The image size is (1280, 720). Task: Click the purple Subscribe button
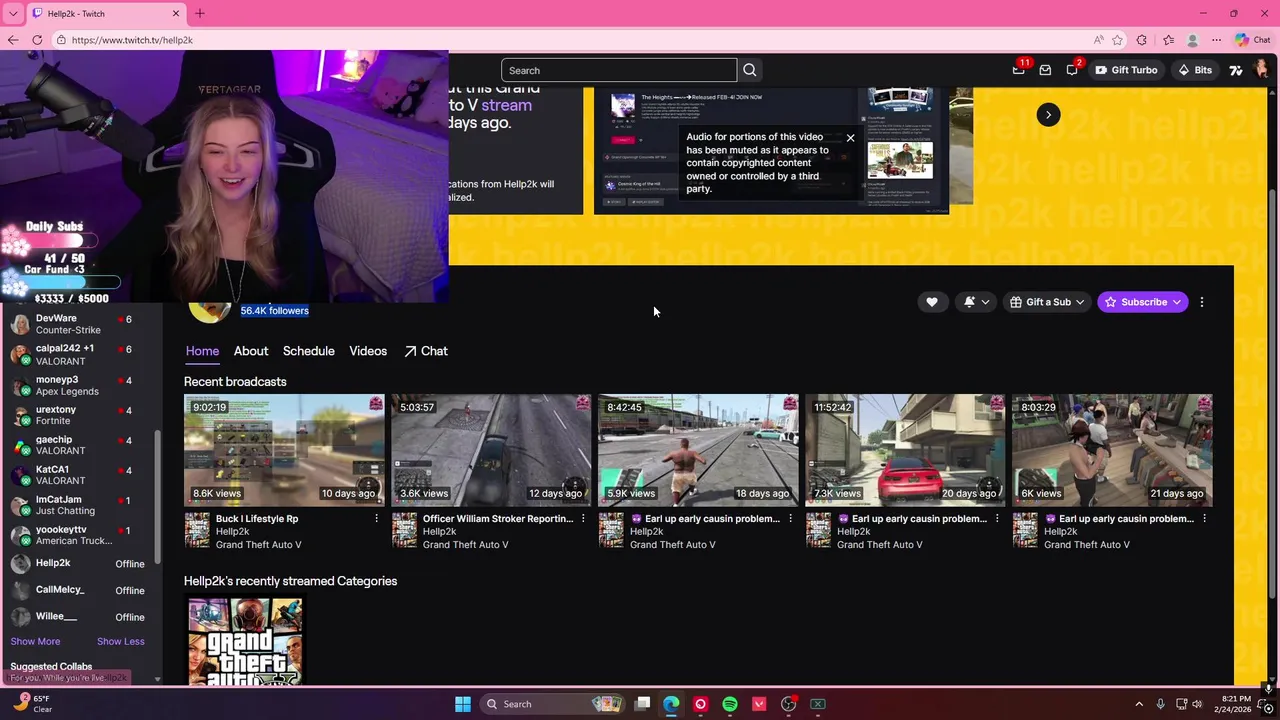(1142, 302)
